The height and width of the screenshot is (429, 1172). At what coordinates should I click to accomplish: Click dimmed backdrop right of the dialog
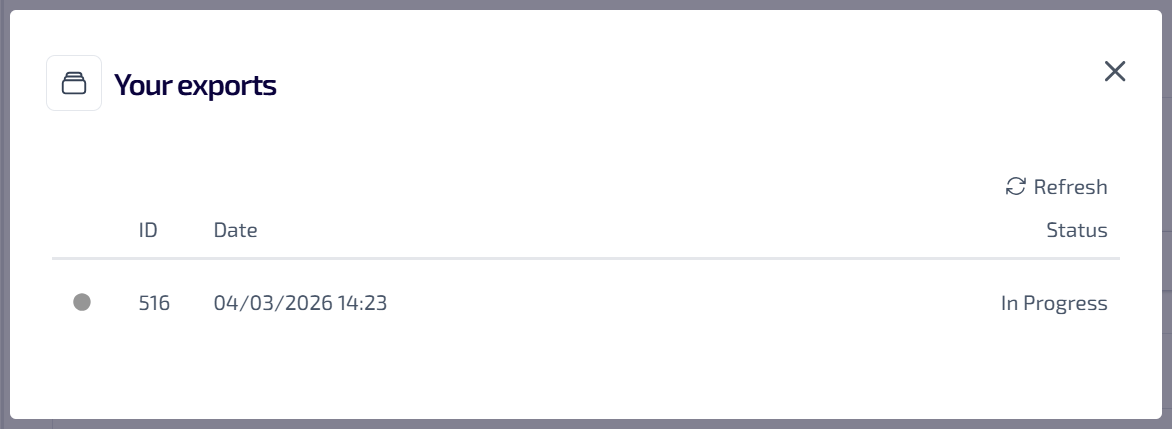coord(1167,215)
